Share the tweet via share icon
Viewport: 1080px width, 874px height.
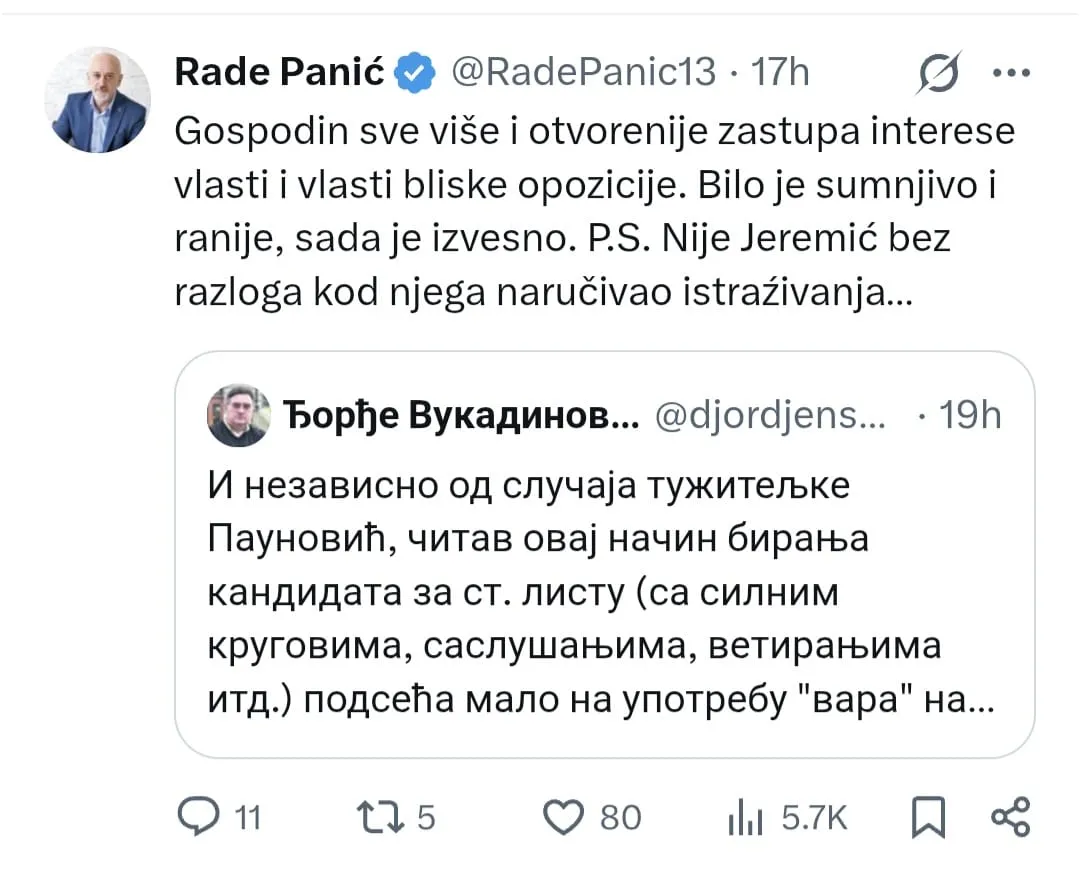(1010, 818)
